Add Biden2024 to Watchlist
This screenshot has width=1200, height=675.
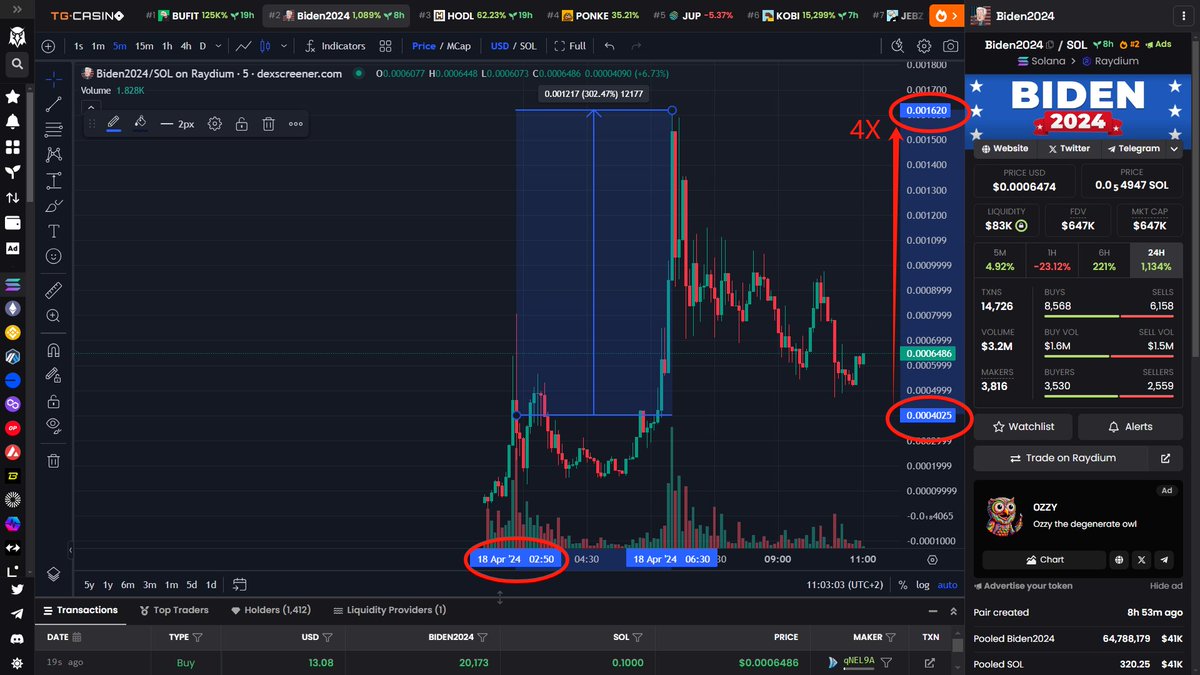[1022, 426]
